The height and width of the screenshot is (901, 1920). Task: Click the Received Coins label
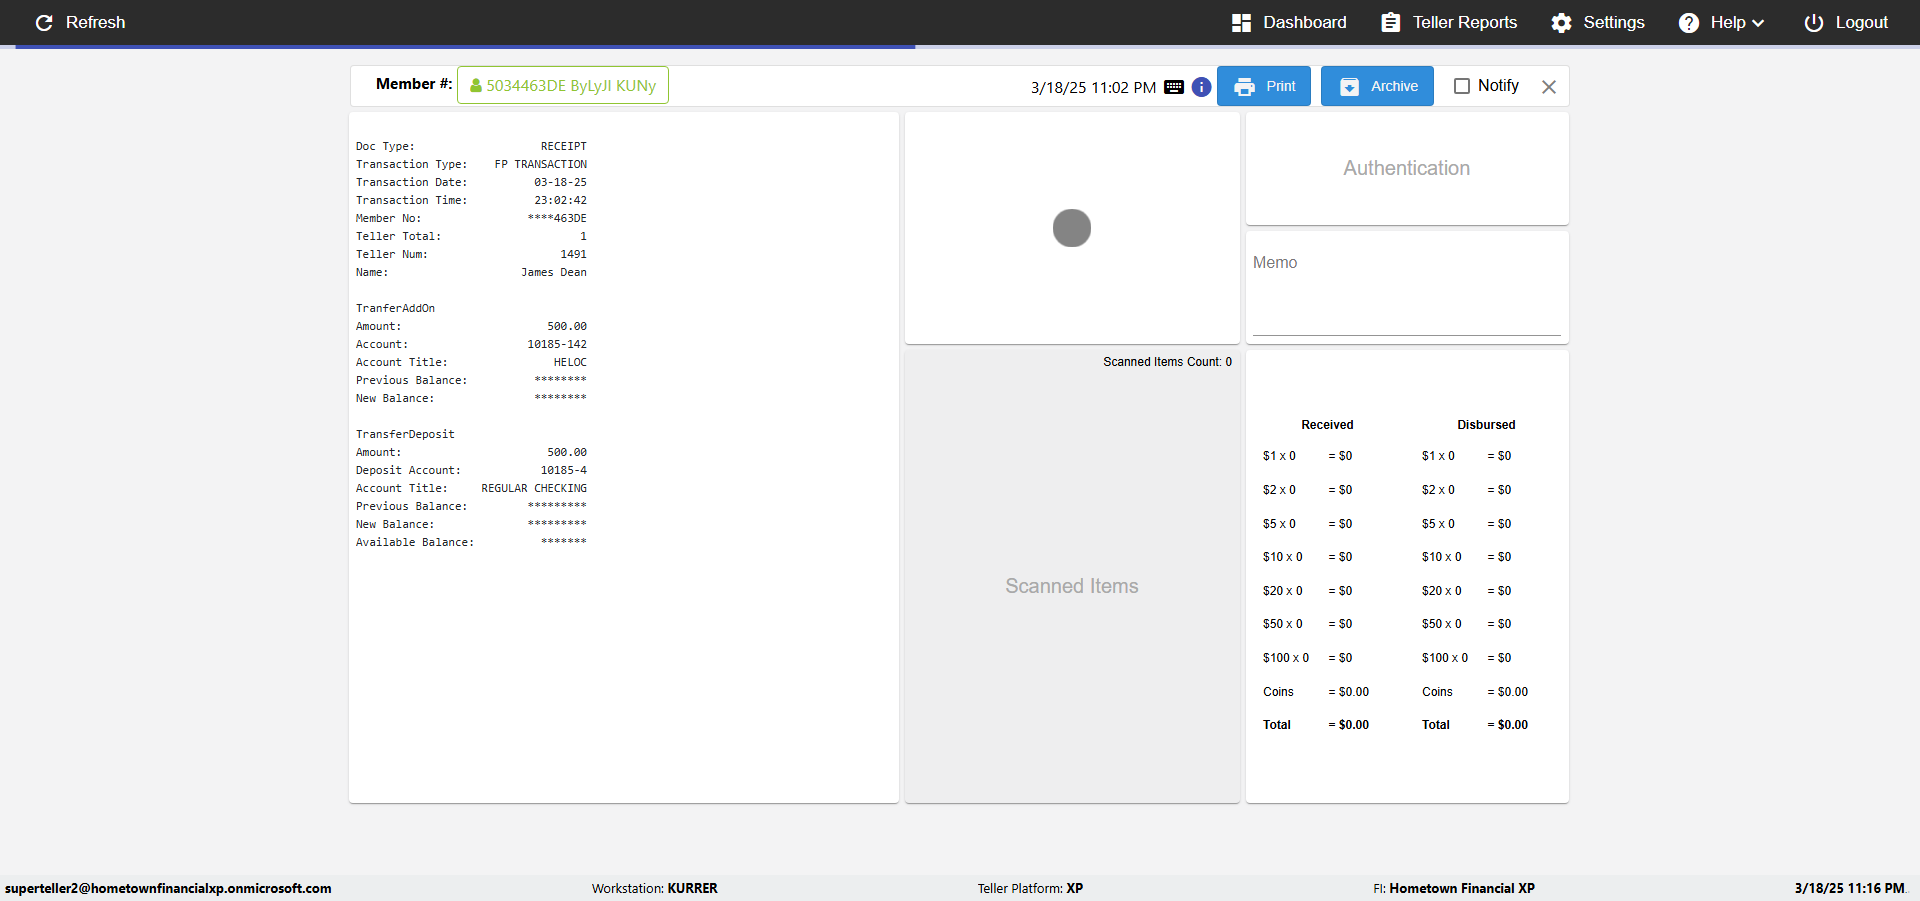click(1278, 692)
